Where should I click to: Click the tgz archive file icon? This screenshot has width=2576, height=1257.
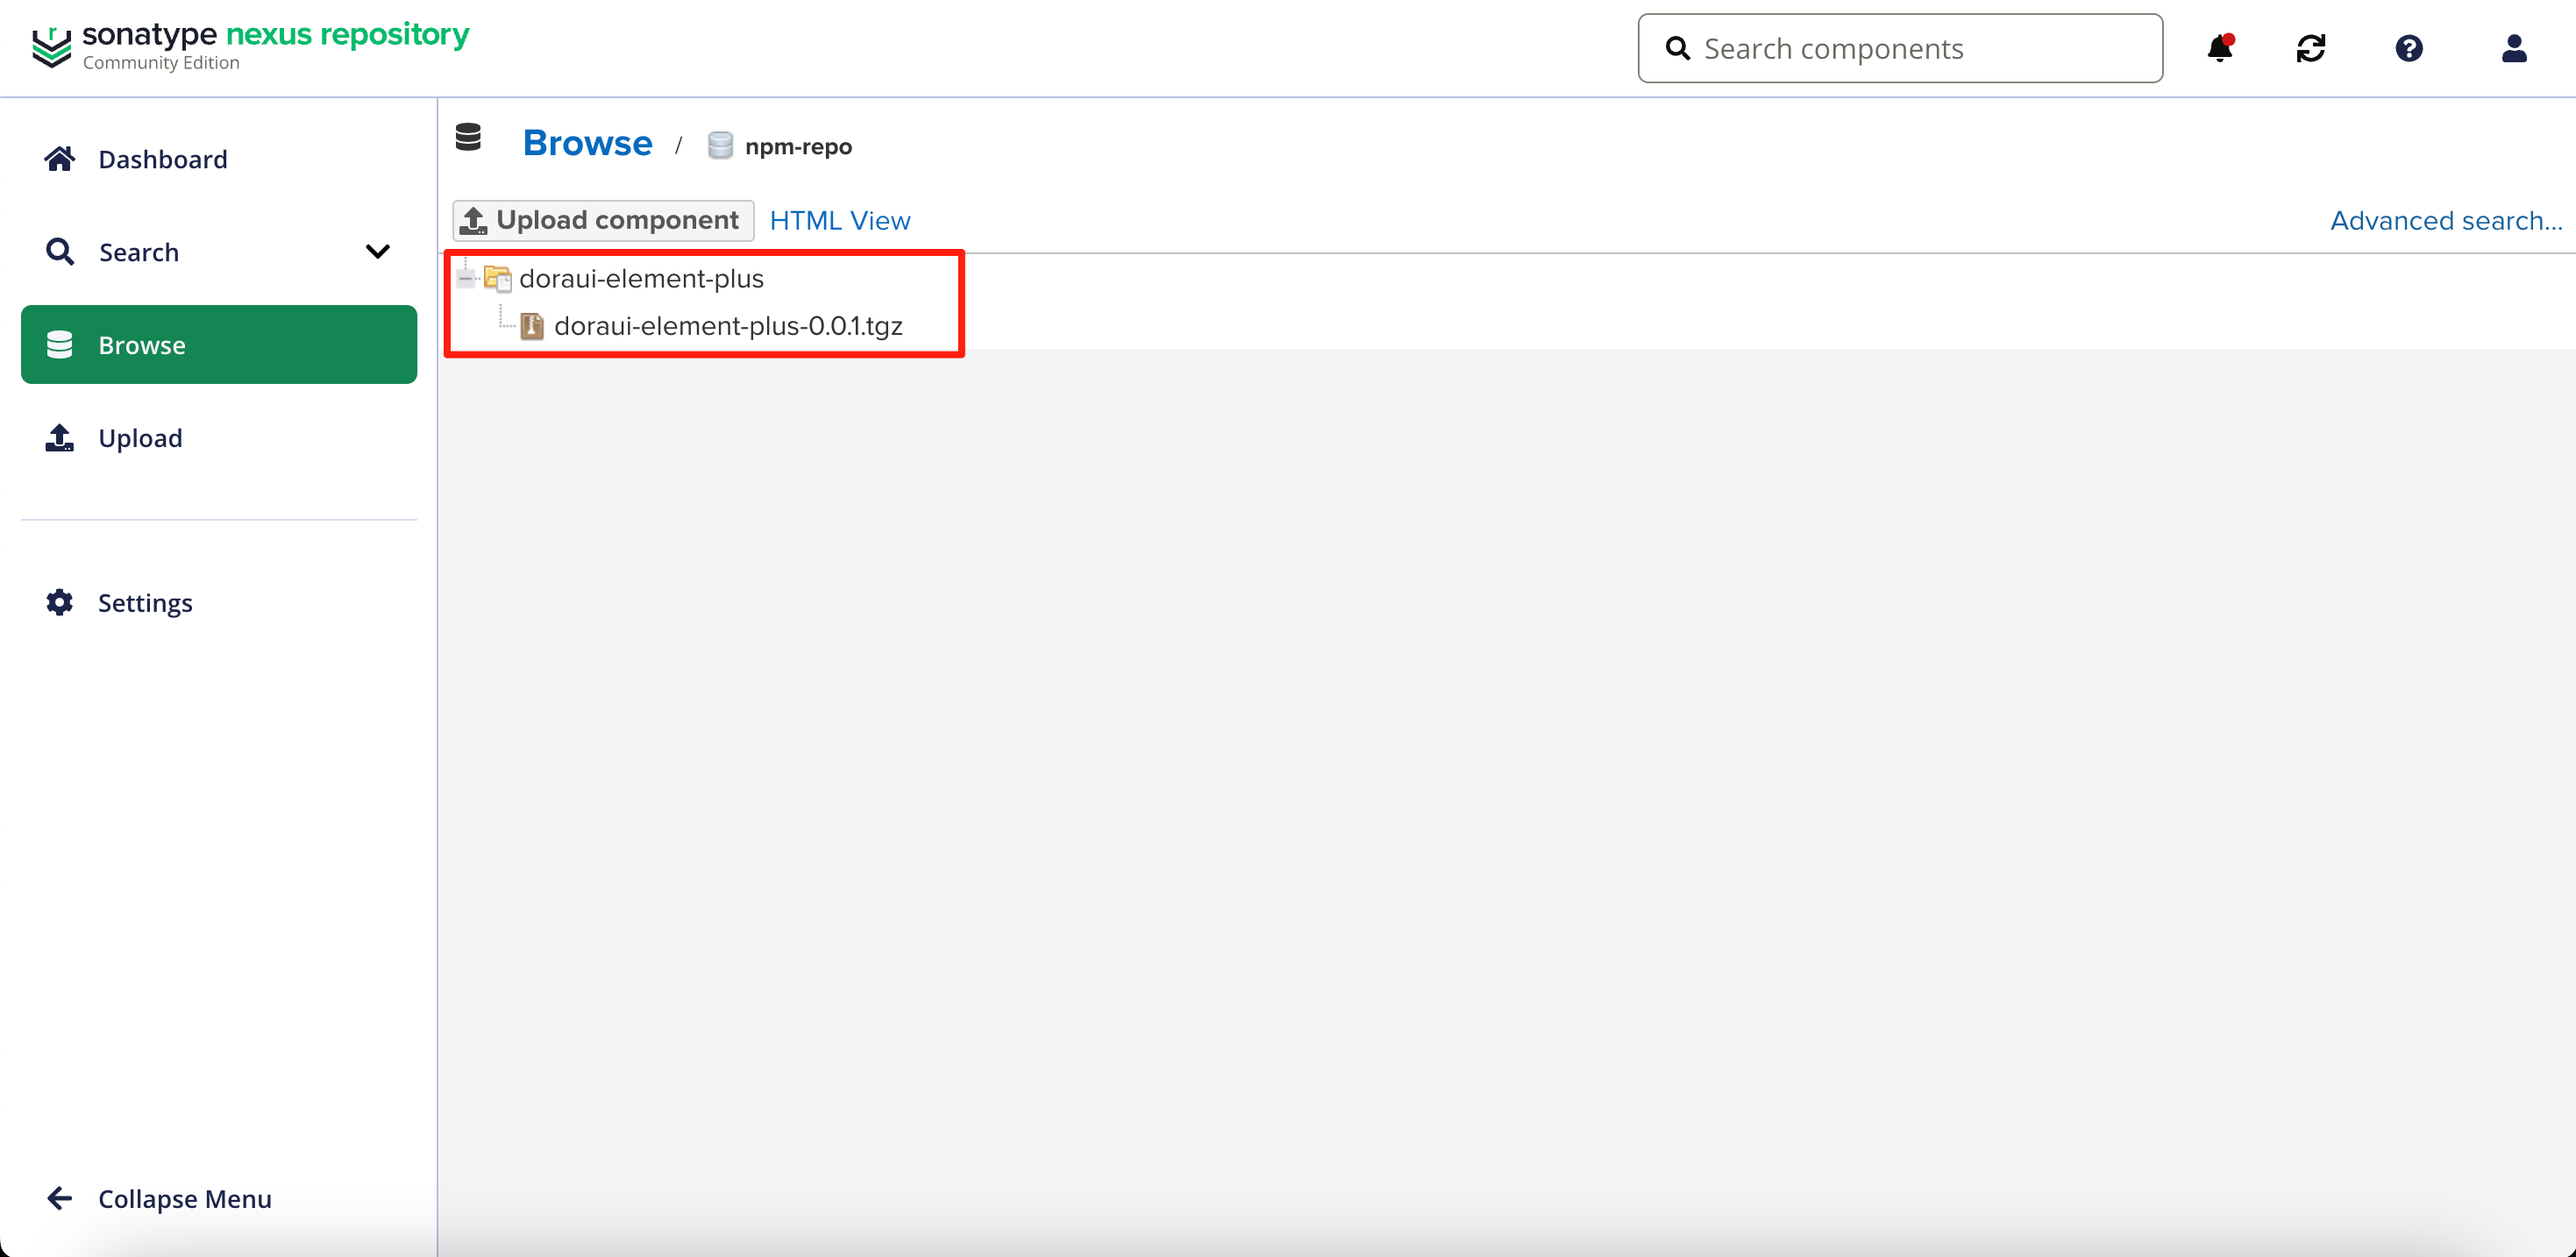532,326
